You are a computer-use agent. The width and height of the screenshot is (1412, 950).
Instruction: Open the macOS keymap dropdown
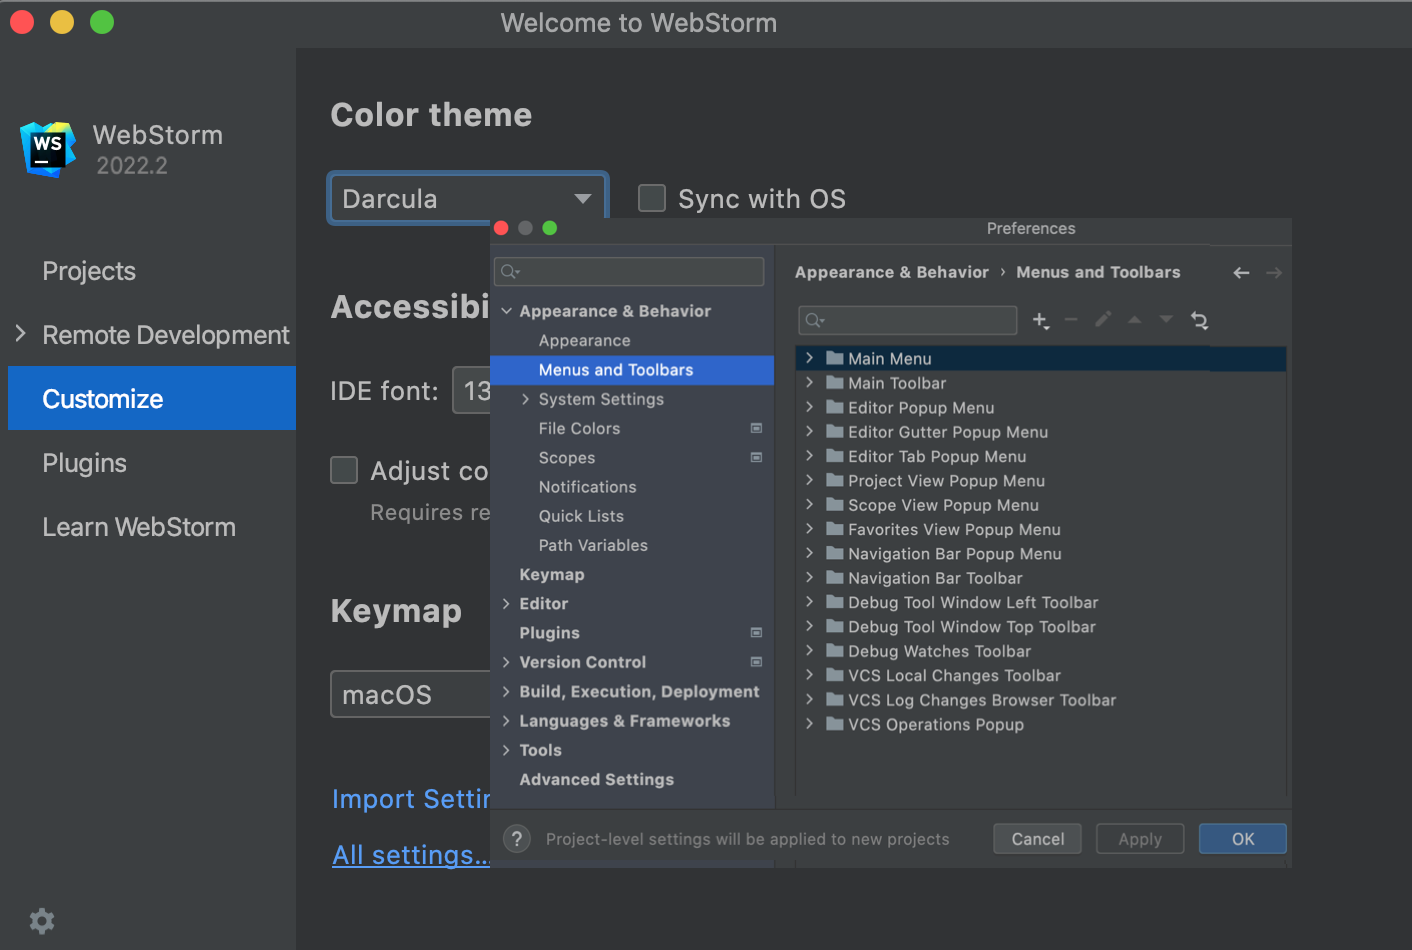click(x=410, y=694)
